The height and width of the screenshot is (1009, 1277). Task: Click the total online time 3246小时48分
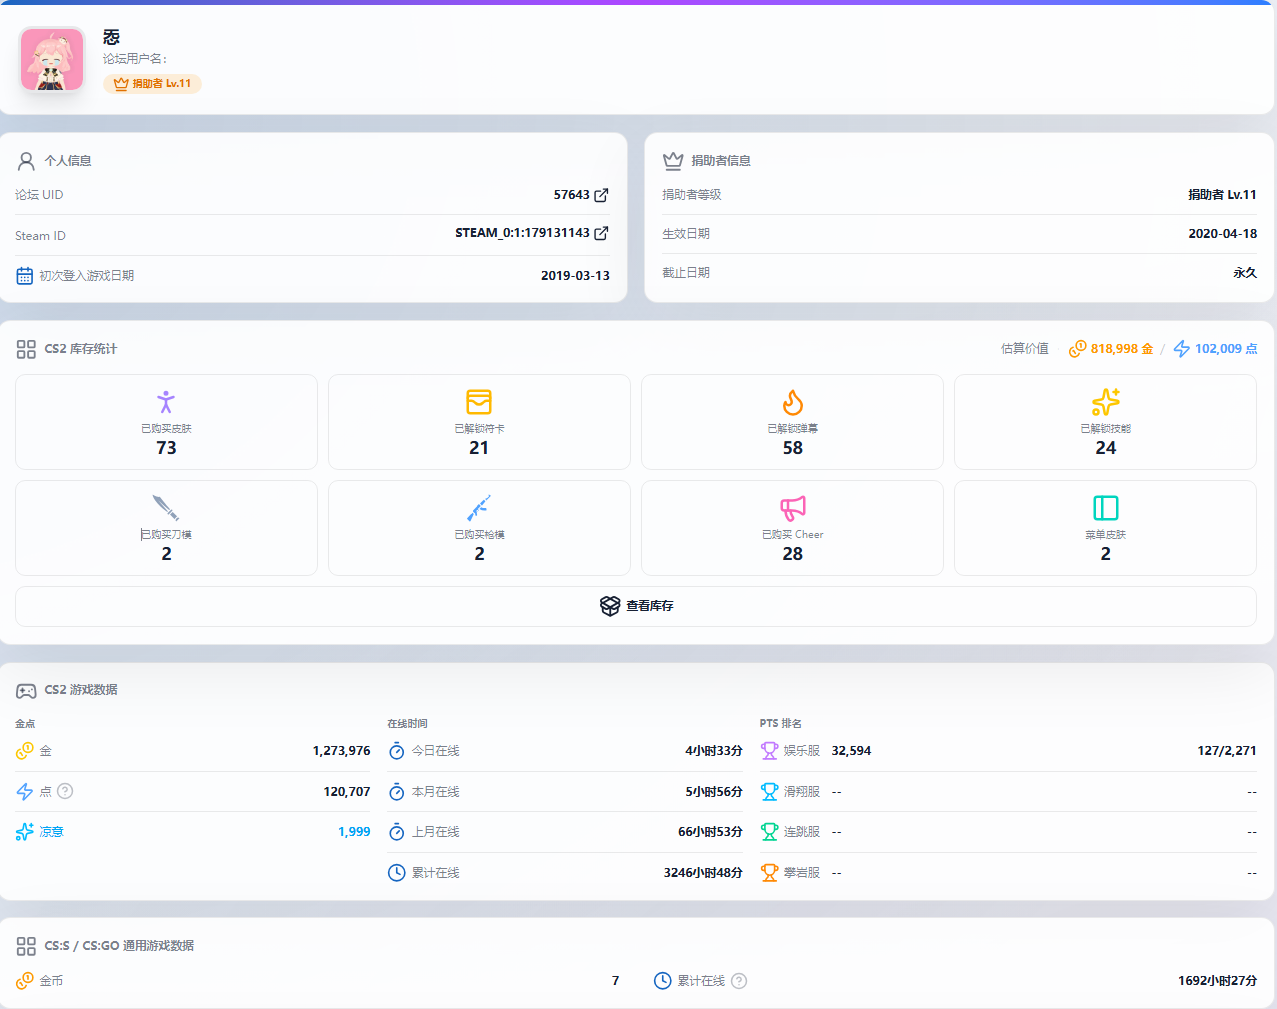click(x=703, y=873)
